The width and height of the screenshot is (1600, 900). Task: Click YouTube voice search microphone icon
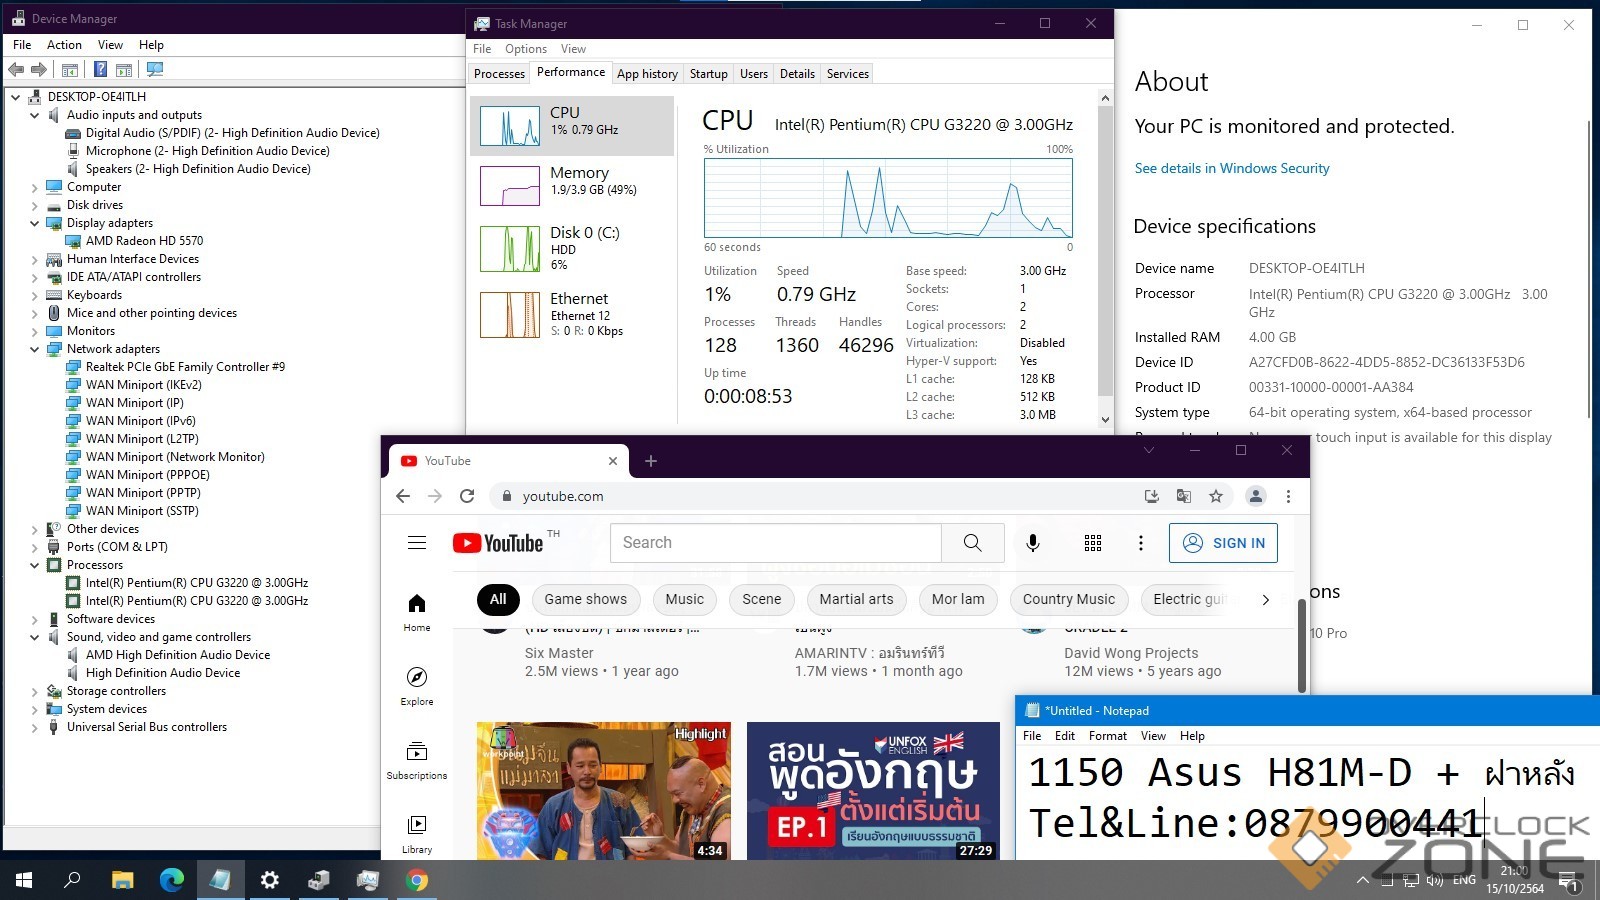1033,543
